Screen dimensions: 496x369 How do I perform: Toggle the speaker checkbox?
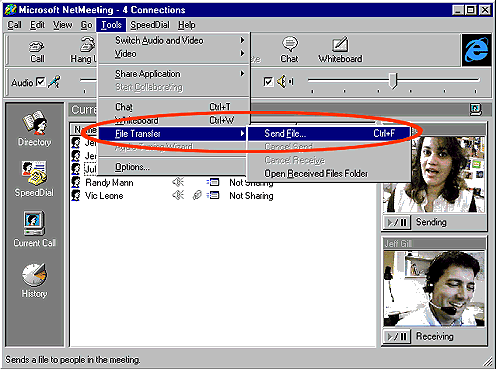tap(268, 82)
